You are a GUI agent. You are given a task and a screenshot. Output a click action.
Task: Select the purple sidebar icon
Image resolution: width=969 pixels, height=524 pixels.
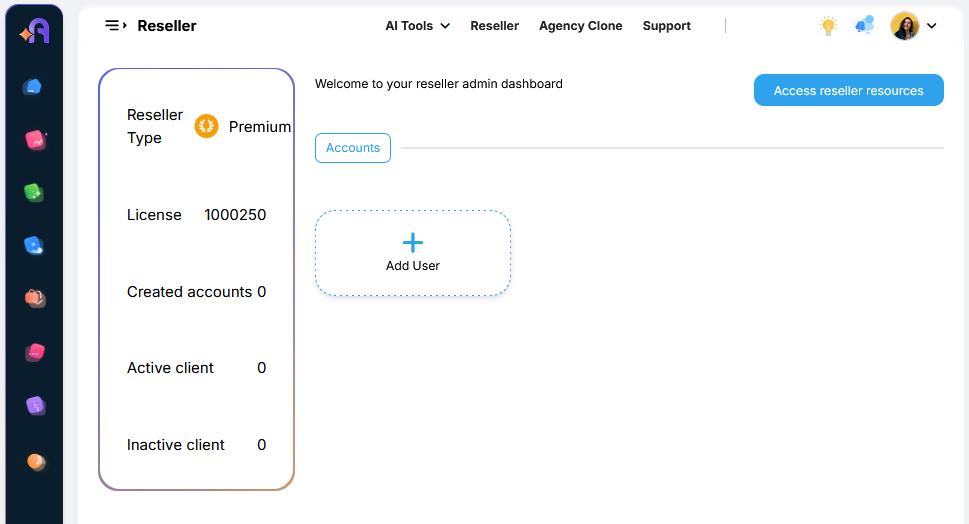tap(35, 405)
